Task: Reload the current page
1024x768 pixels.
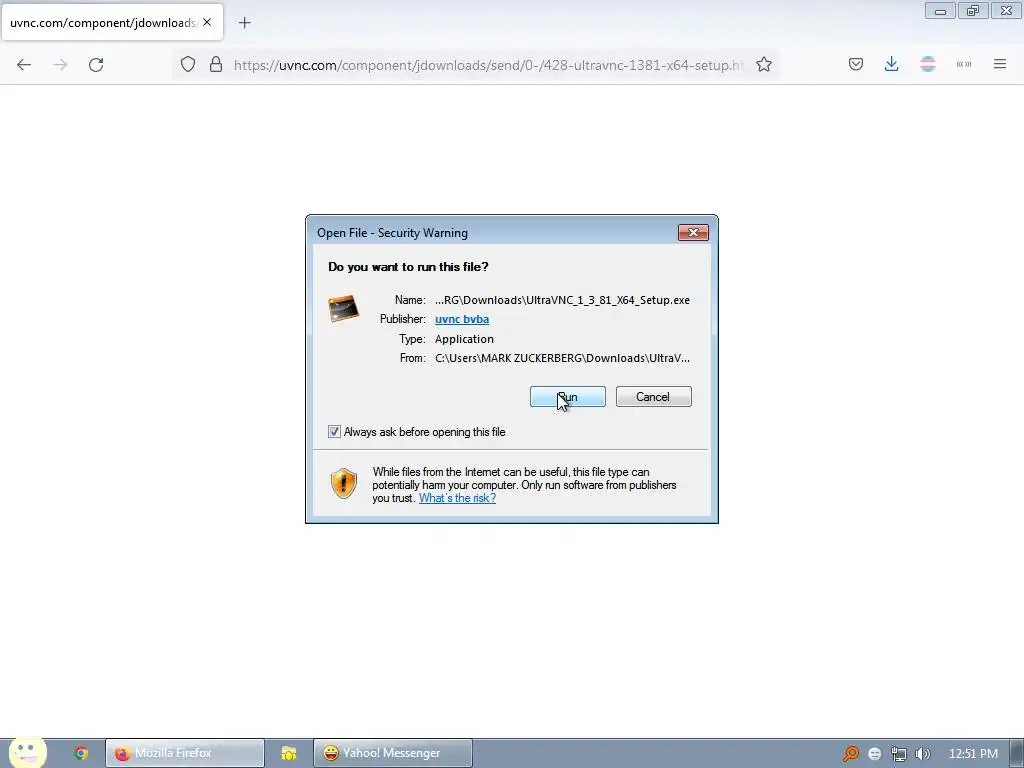Action: point(96,65)
